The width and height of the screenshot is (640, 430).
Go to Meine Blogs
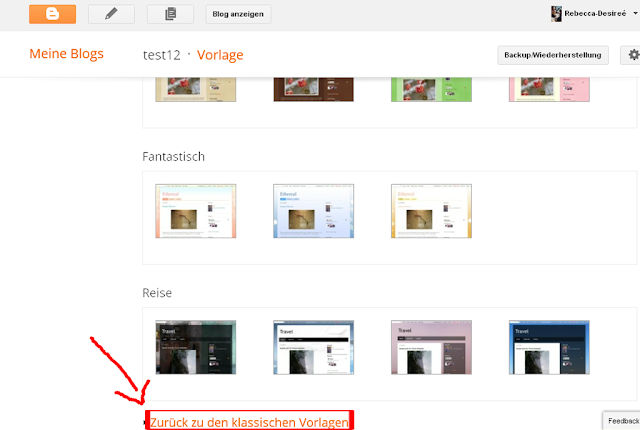[x=67, y=54]
